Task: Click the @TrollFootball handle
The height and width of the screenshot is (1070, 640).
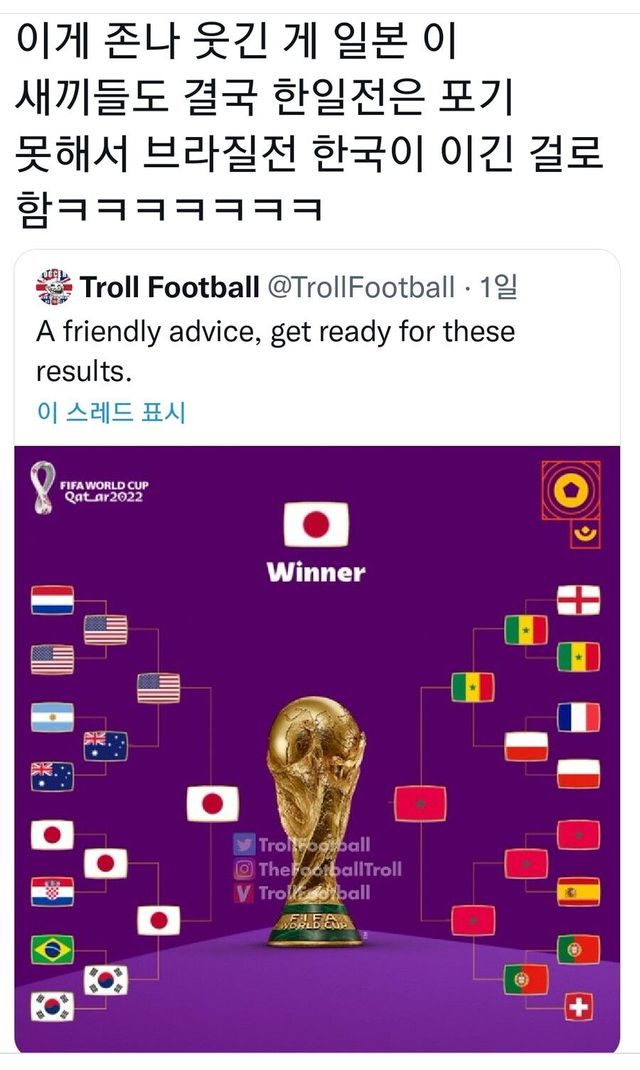Action: click(360, 288)
